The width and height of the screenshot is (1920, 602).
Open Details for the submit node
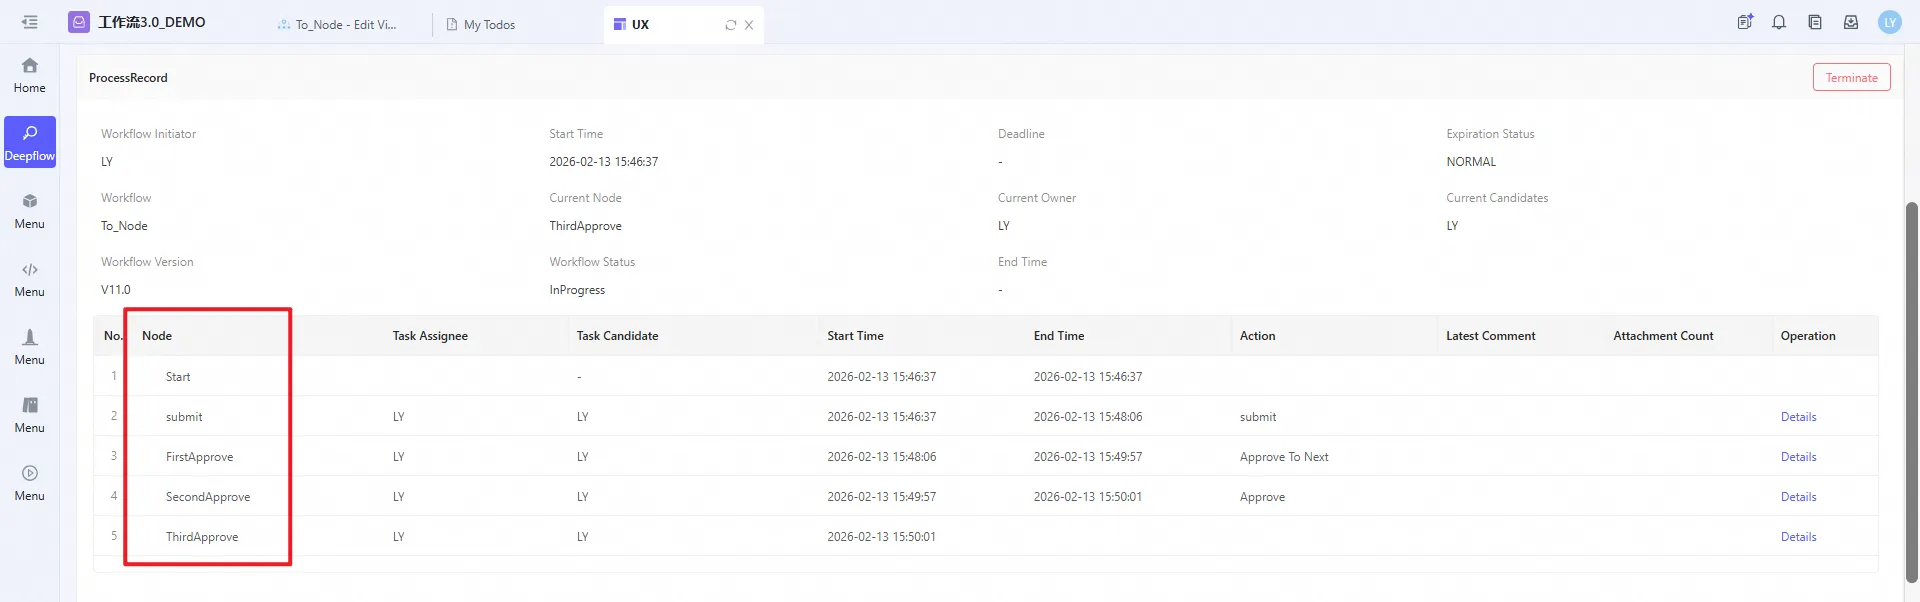(1798, 417)
